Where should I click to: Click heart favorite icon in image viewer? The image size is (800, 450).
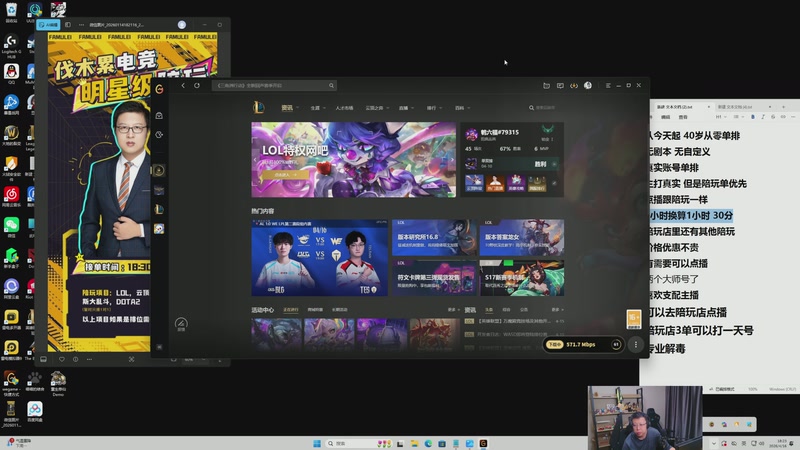pos(62,359)
